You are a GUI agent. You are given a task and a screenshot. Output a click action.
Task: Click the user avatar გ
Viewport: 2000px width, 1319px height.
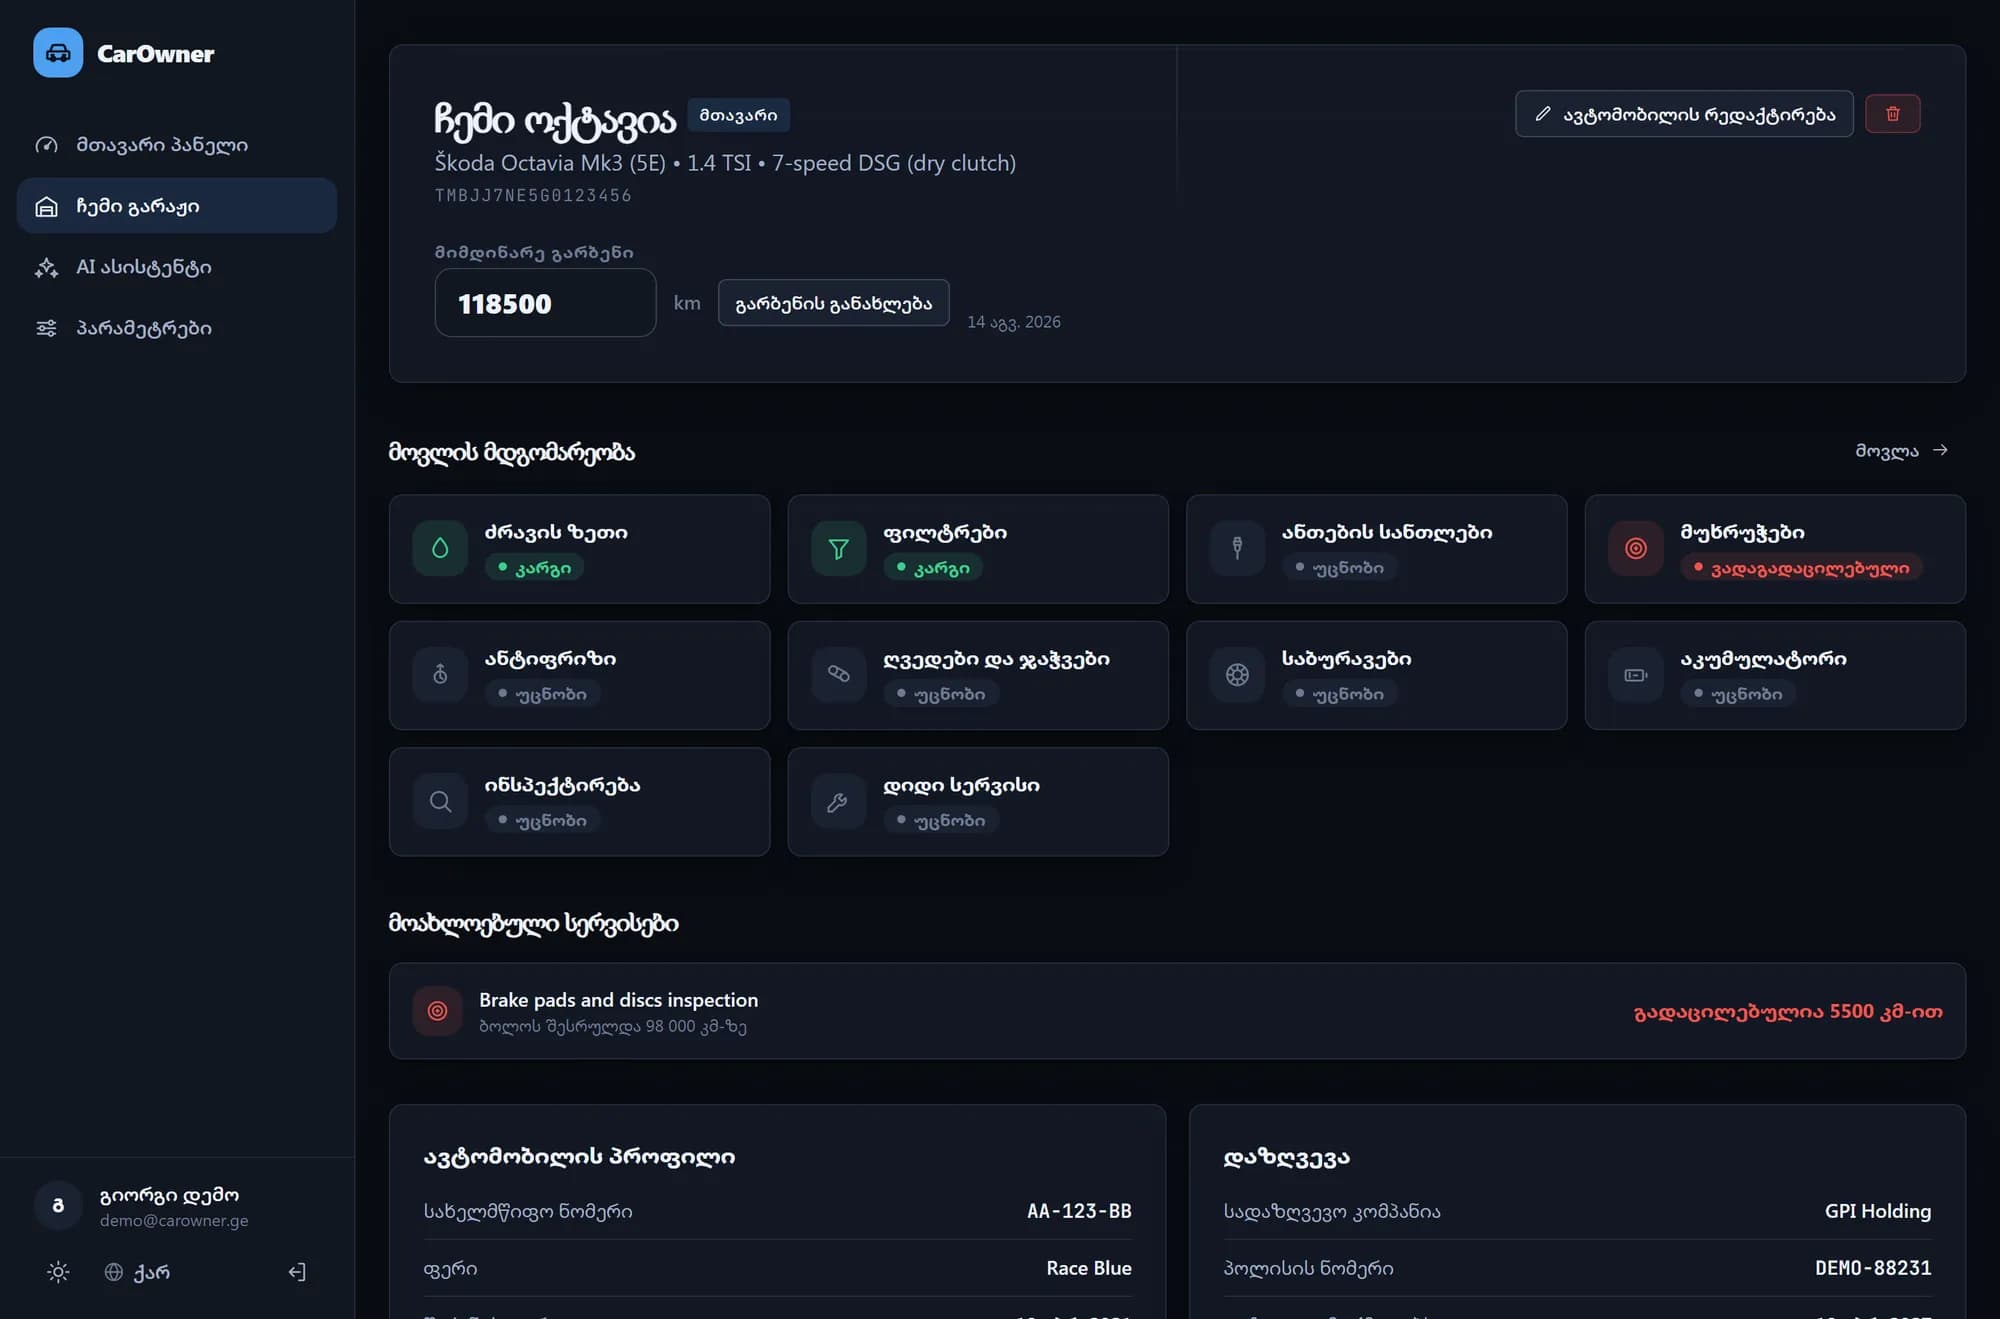coord(58,1205)
